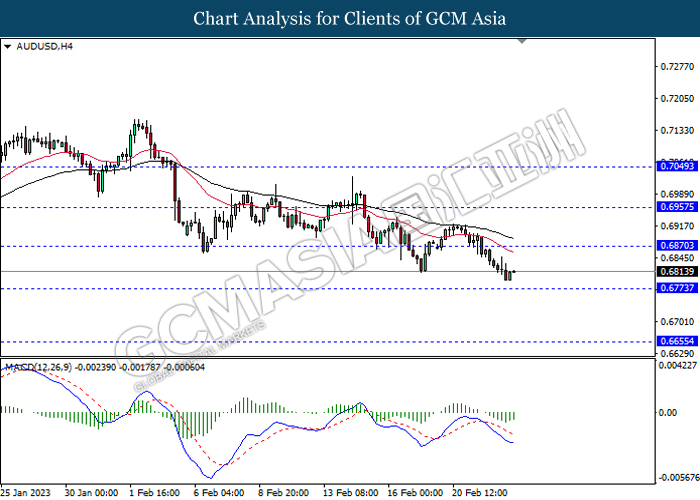Click the 20 Feb 12:00 time label
Image resolution: width=700 pixels, height=500 pixels.
click(x=480, y=492)
